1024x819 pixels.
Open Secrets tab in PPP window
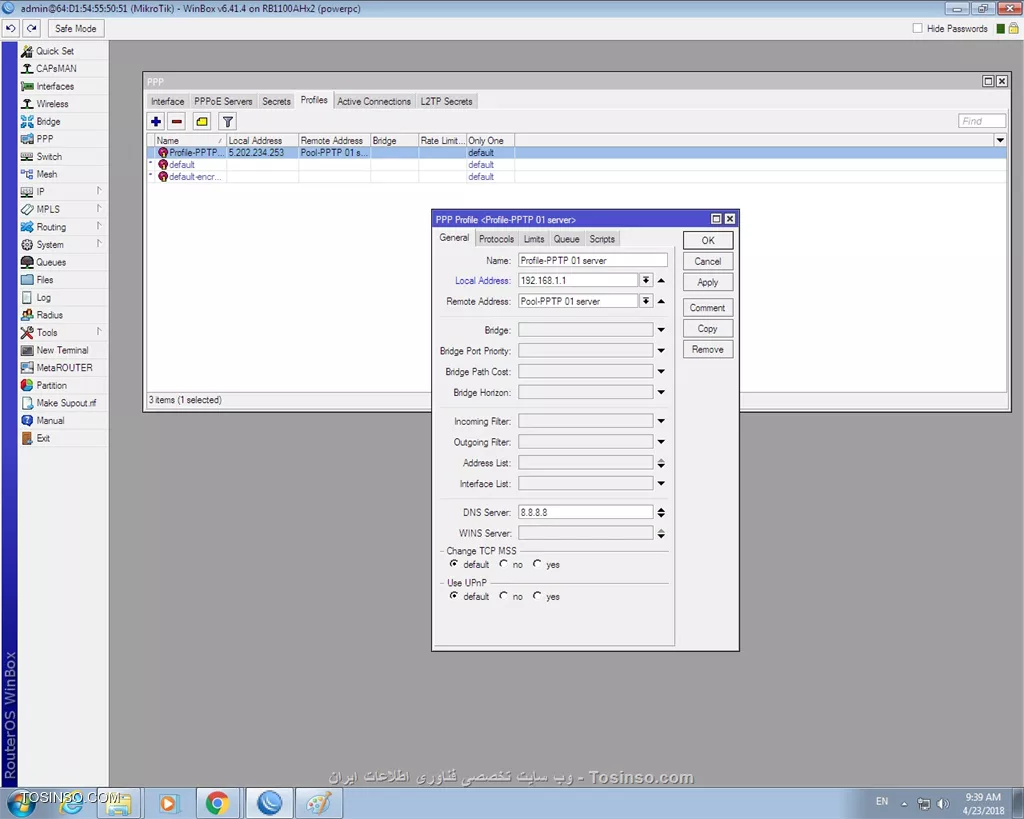coord(276,102)
